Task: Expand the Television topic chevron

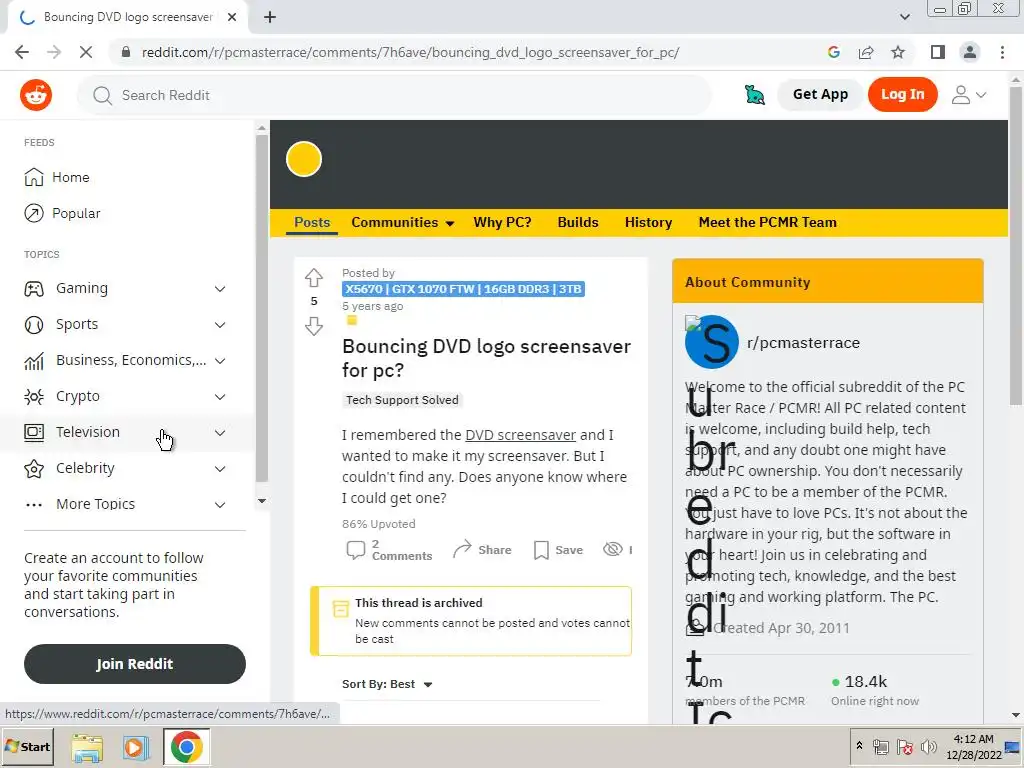Action: pos(220,432)
